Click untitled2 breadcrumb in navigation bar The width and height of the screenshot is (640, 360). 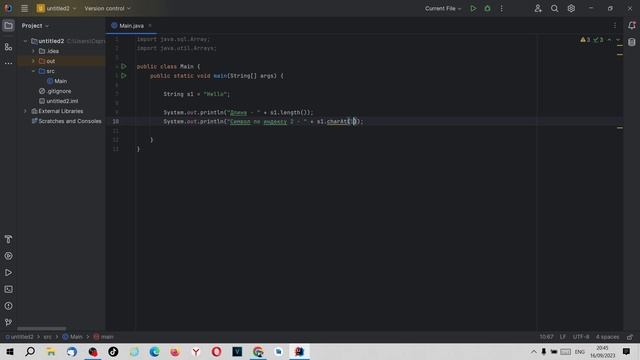point(20,337)
